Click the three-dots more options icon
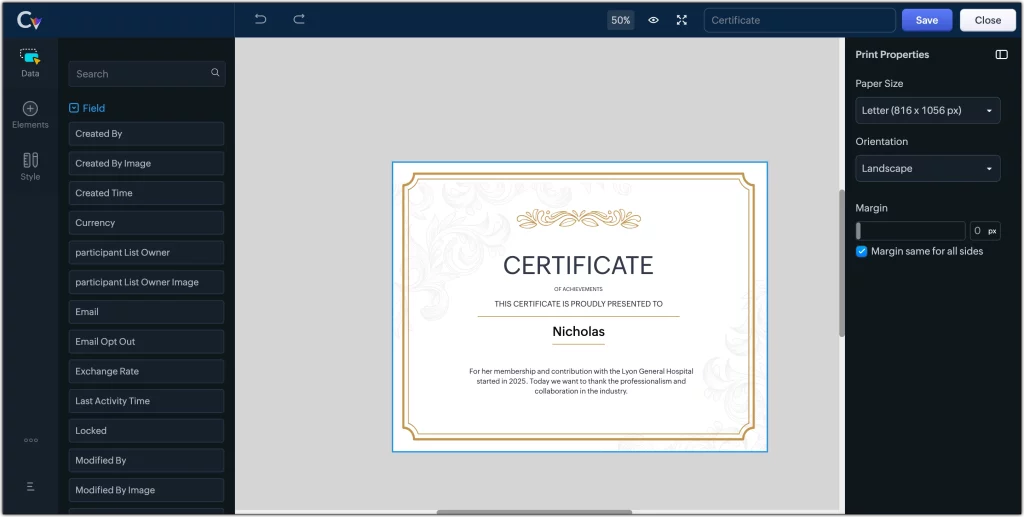The image size is (1024, 517). (30, 440)
